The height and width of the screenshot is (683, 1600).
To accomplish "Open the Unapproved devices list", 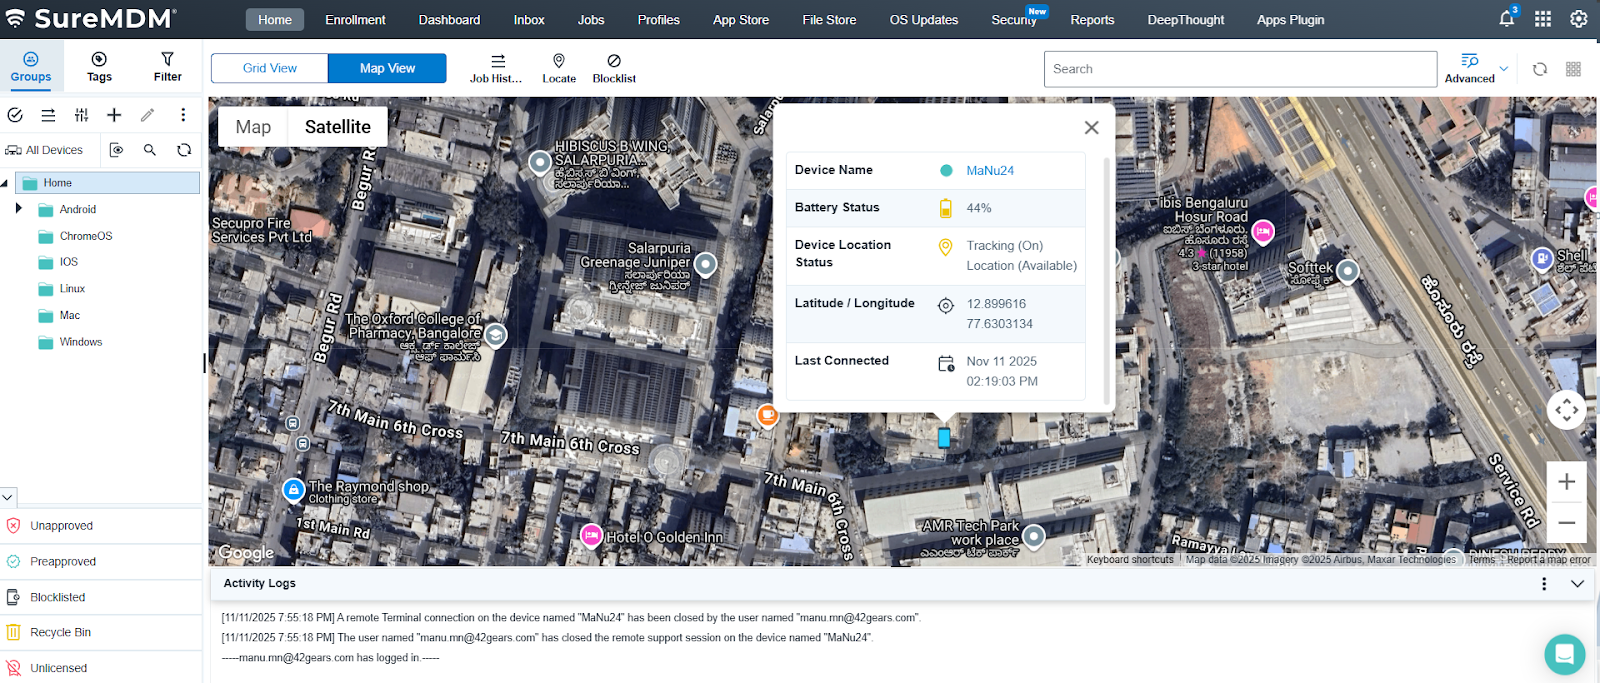I will click(61, 526).
